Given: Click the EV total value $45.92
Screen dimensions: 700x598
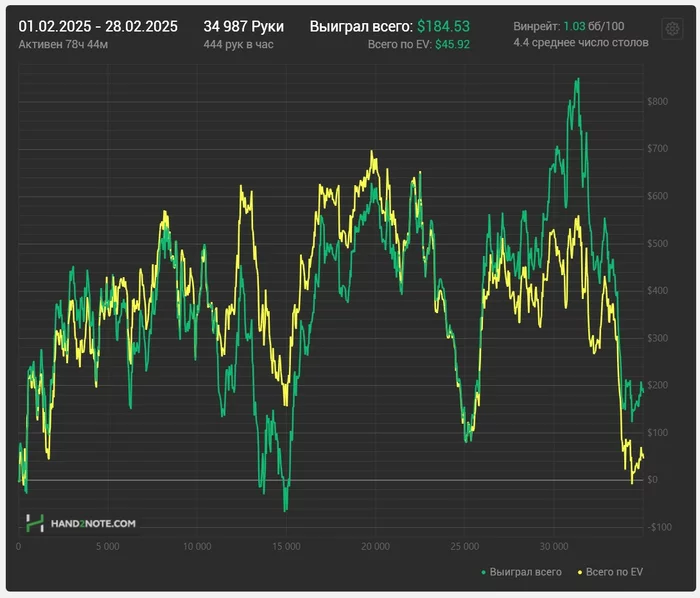Looking at the screenshot, I should coord(452,45).
